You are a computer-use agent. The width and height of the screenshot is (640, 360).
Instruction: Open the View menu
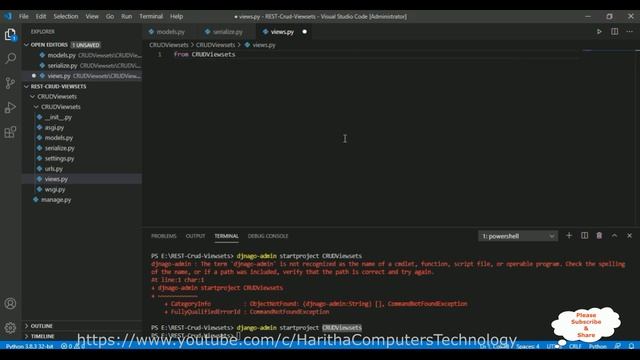[92, 16]
